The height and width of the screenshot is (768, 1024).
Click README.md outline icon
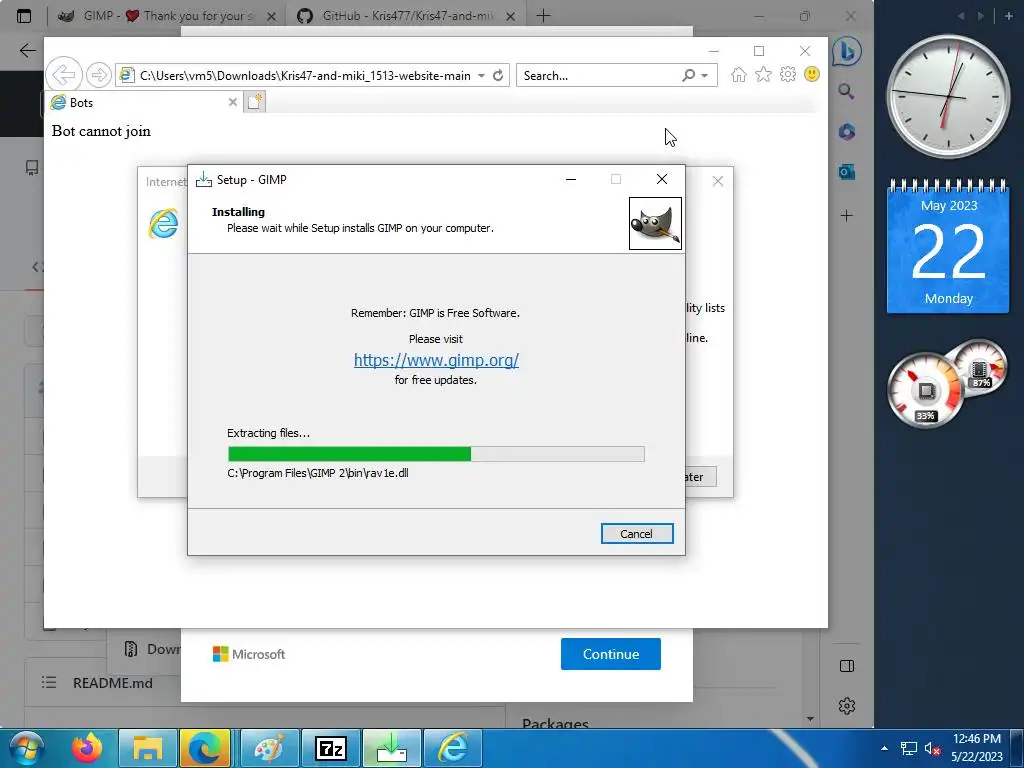49,682
